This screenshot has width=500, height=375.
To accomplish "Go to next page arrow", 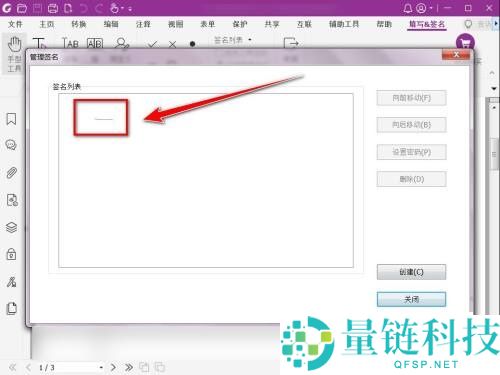I will 113,367.
